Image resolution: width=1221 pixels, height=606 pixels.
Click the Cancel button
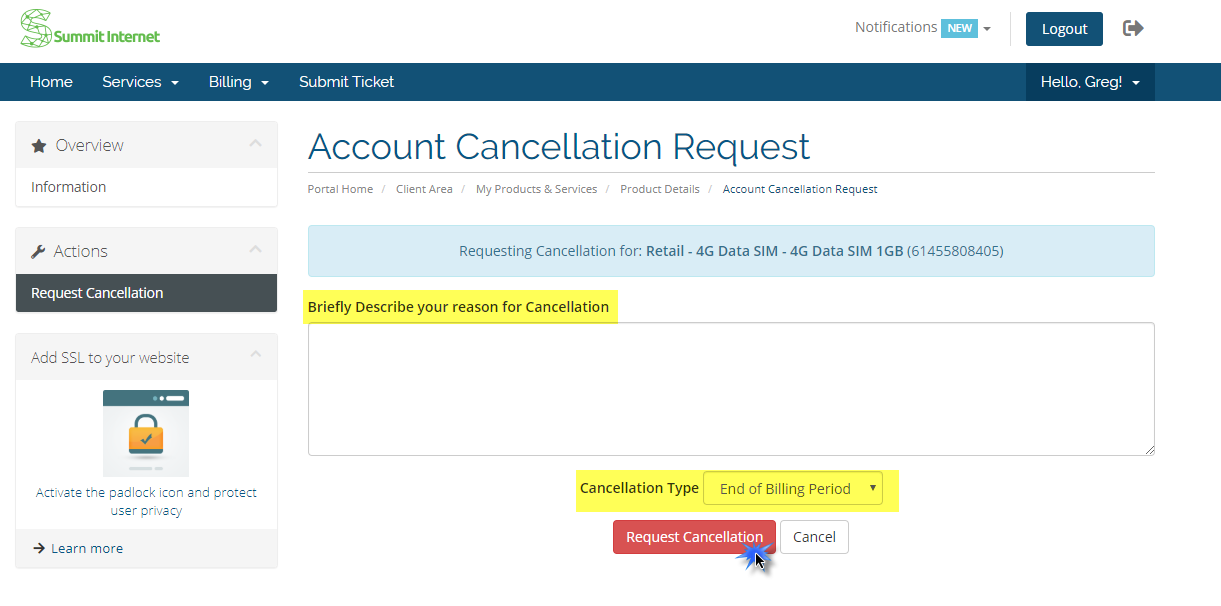pos(814,537)
